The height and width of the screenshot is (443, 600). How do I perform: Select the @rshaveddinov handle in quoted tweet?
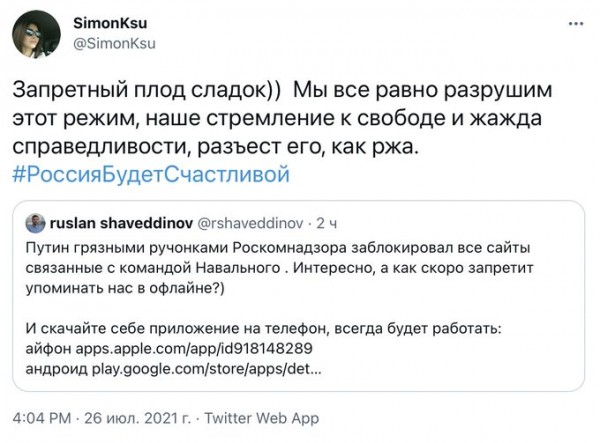pyautogui.click(x=250, y=223)
